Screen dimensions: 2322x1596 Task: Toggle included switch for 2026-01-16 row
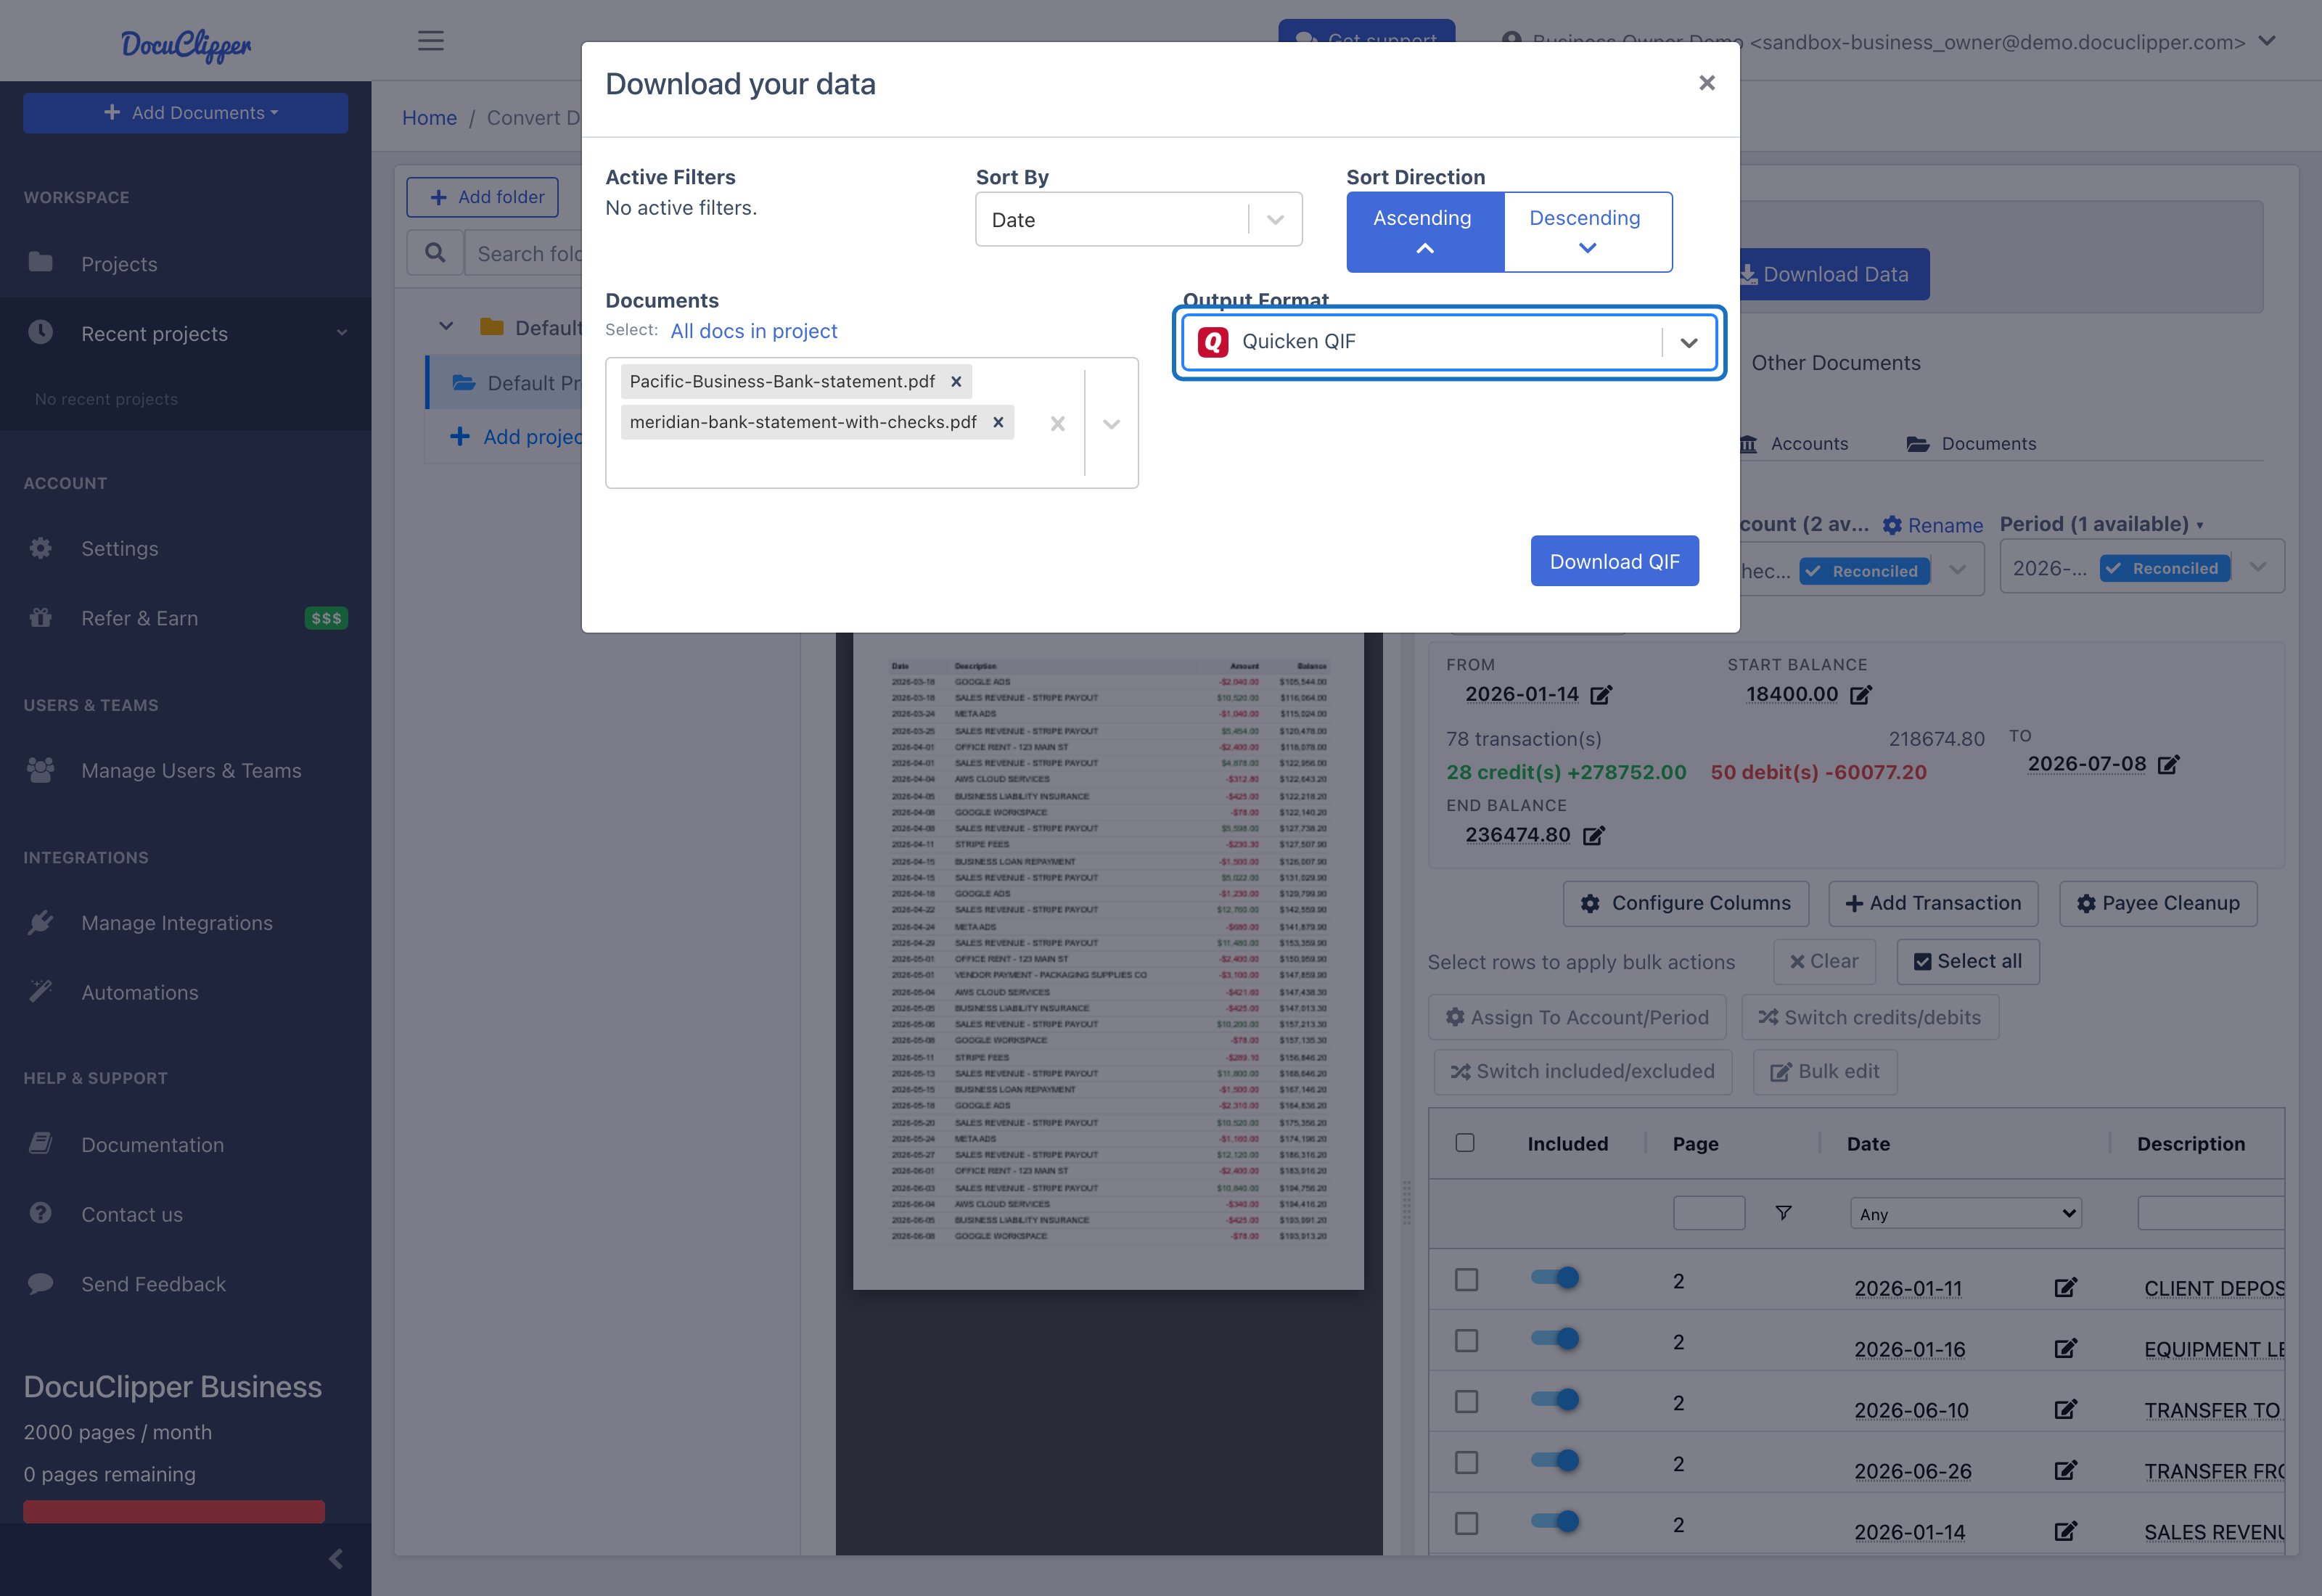pos(1555,1338)
